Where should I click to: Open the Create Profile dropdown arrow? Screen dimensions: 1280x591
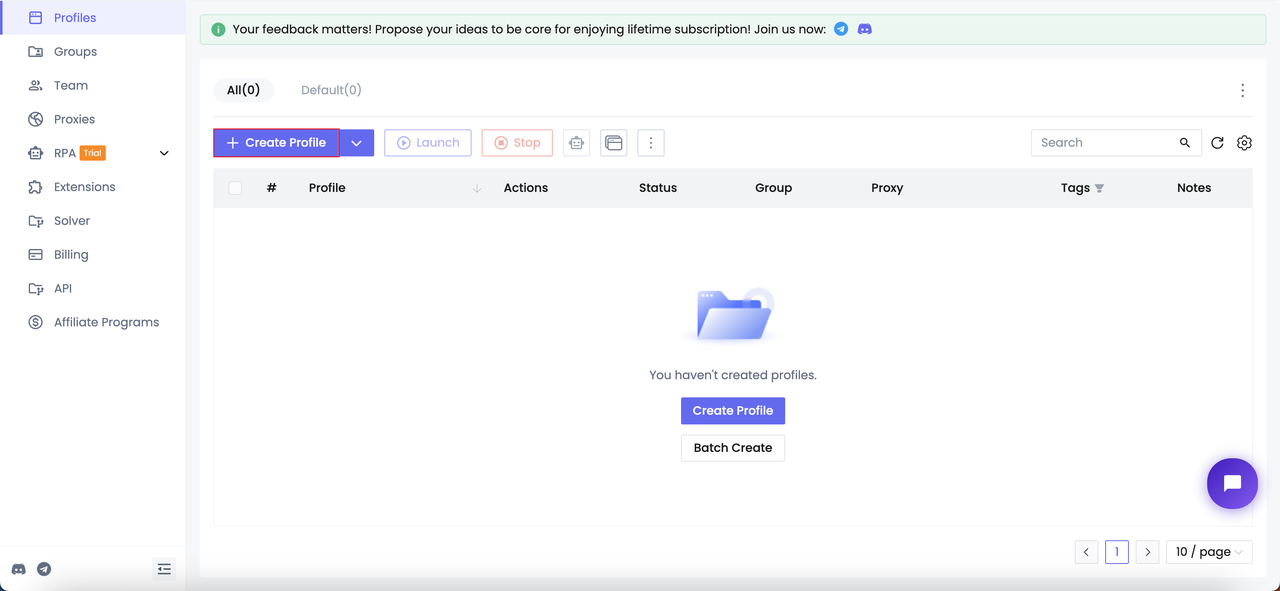pos(357,143)
